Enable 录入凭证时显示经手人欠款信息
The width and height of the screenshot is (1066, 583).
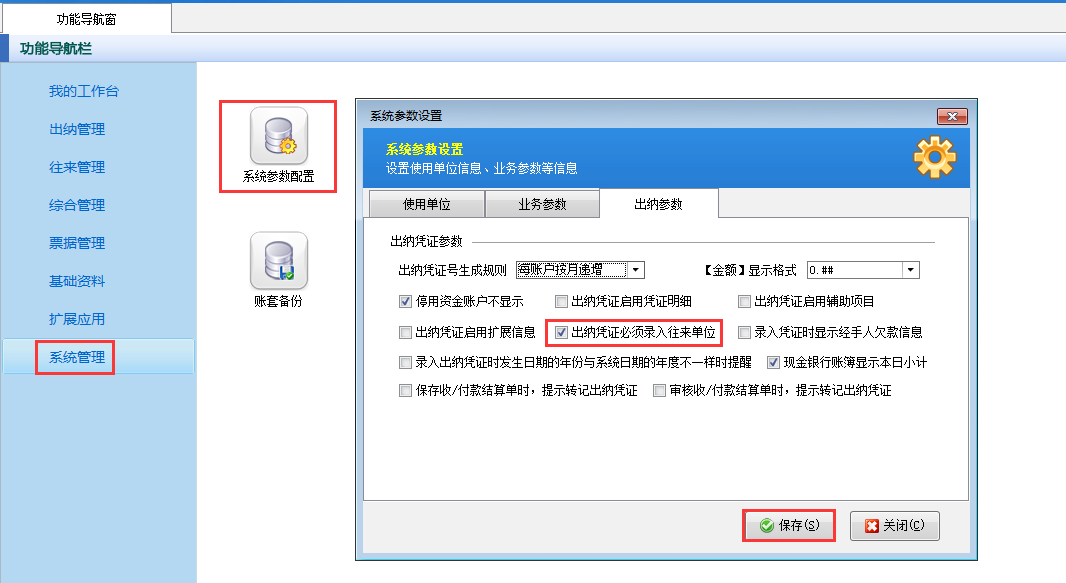pyautogui.click(x=744, y=332)
